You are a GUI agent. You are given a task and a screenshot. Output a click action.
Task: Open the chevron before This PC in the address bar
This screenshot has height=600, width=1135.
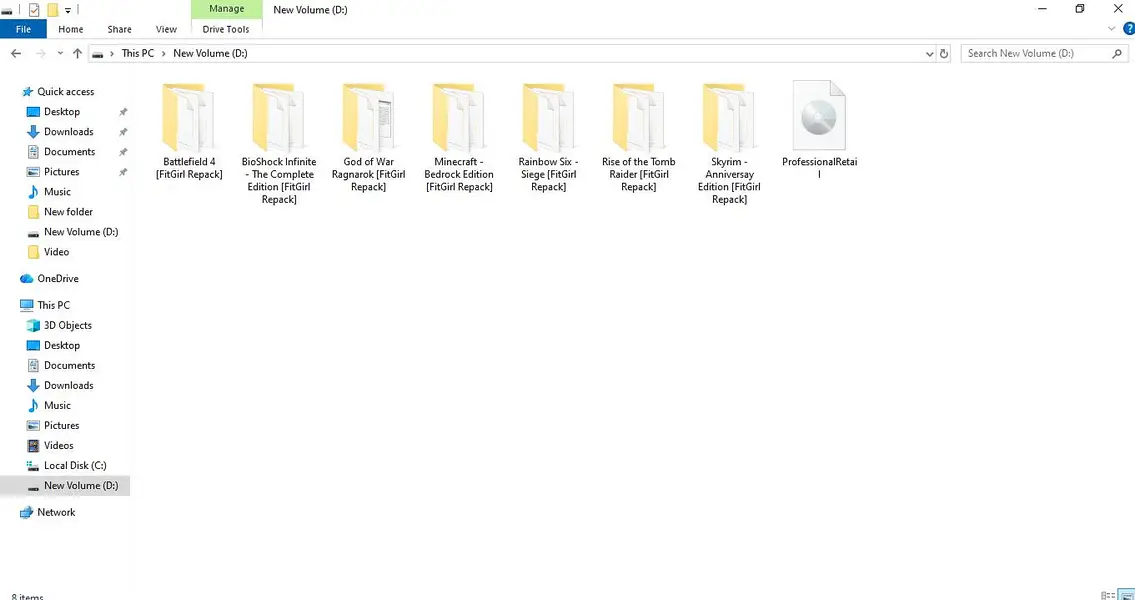pyautogui.click(x=112, y=54)
